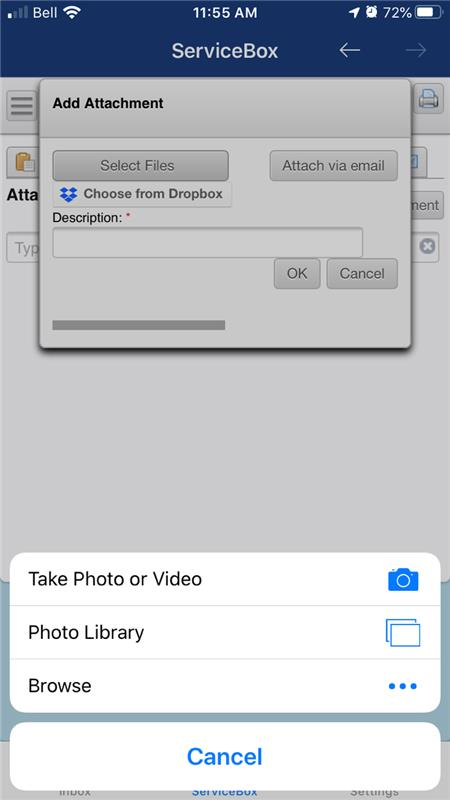Focus the Description text field
This screenshot has width=450, height=800.
pyautogui.click(x=208, y=242)
